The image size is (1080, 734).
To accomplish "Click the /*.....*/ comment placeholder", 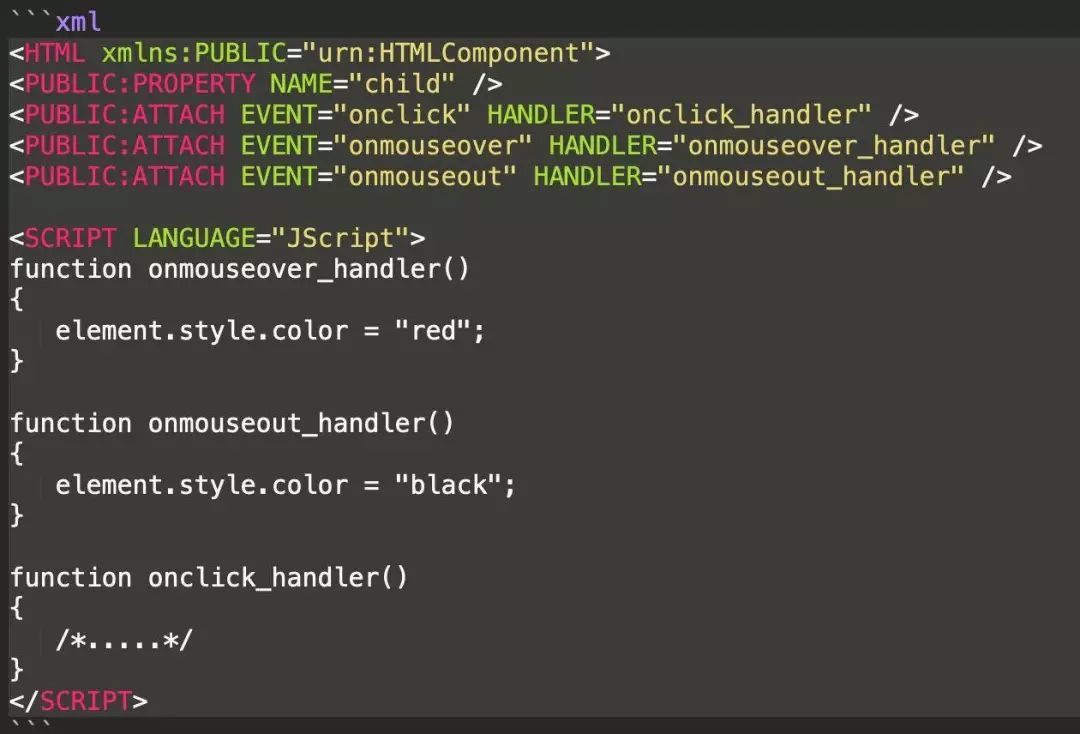I will coord(123,640).
